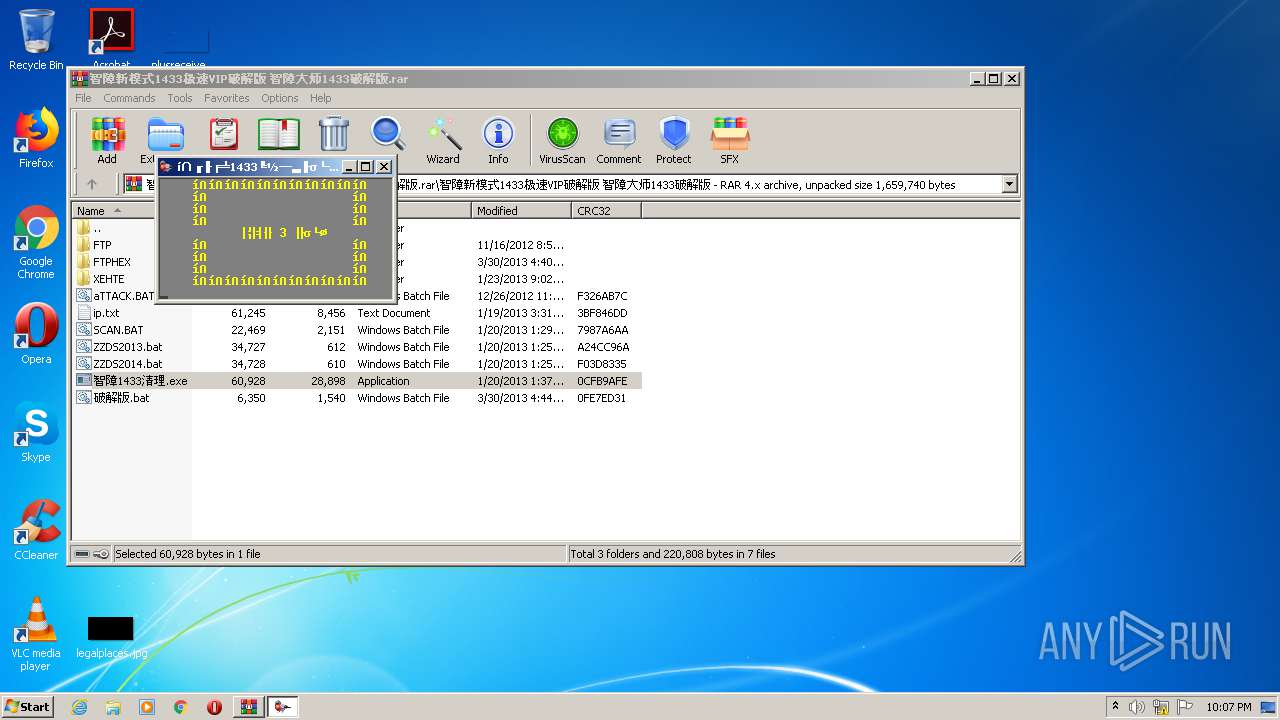This screenshot has height=720, width=1280.
Task: Click the Find magnifier toolbar icon
Action: (388, 135)
